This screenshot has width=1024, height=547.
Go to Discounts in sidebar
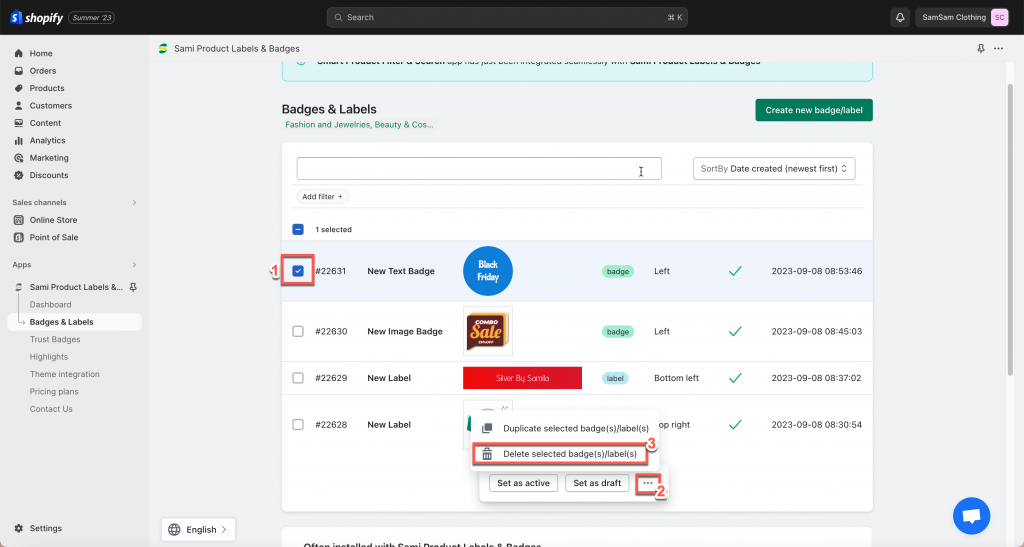point(48,175)
